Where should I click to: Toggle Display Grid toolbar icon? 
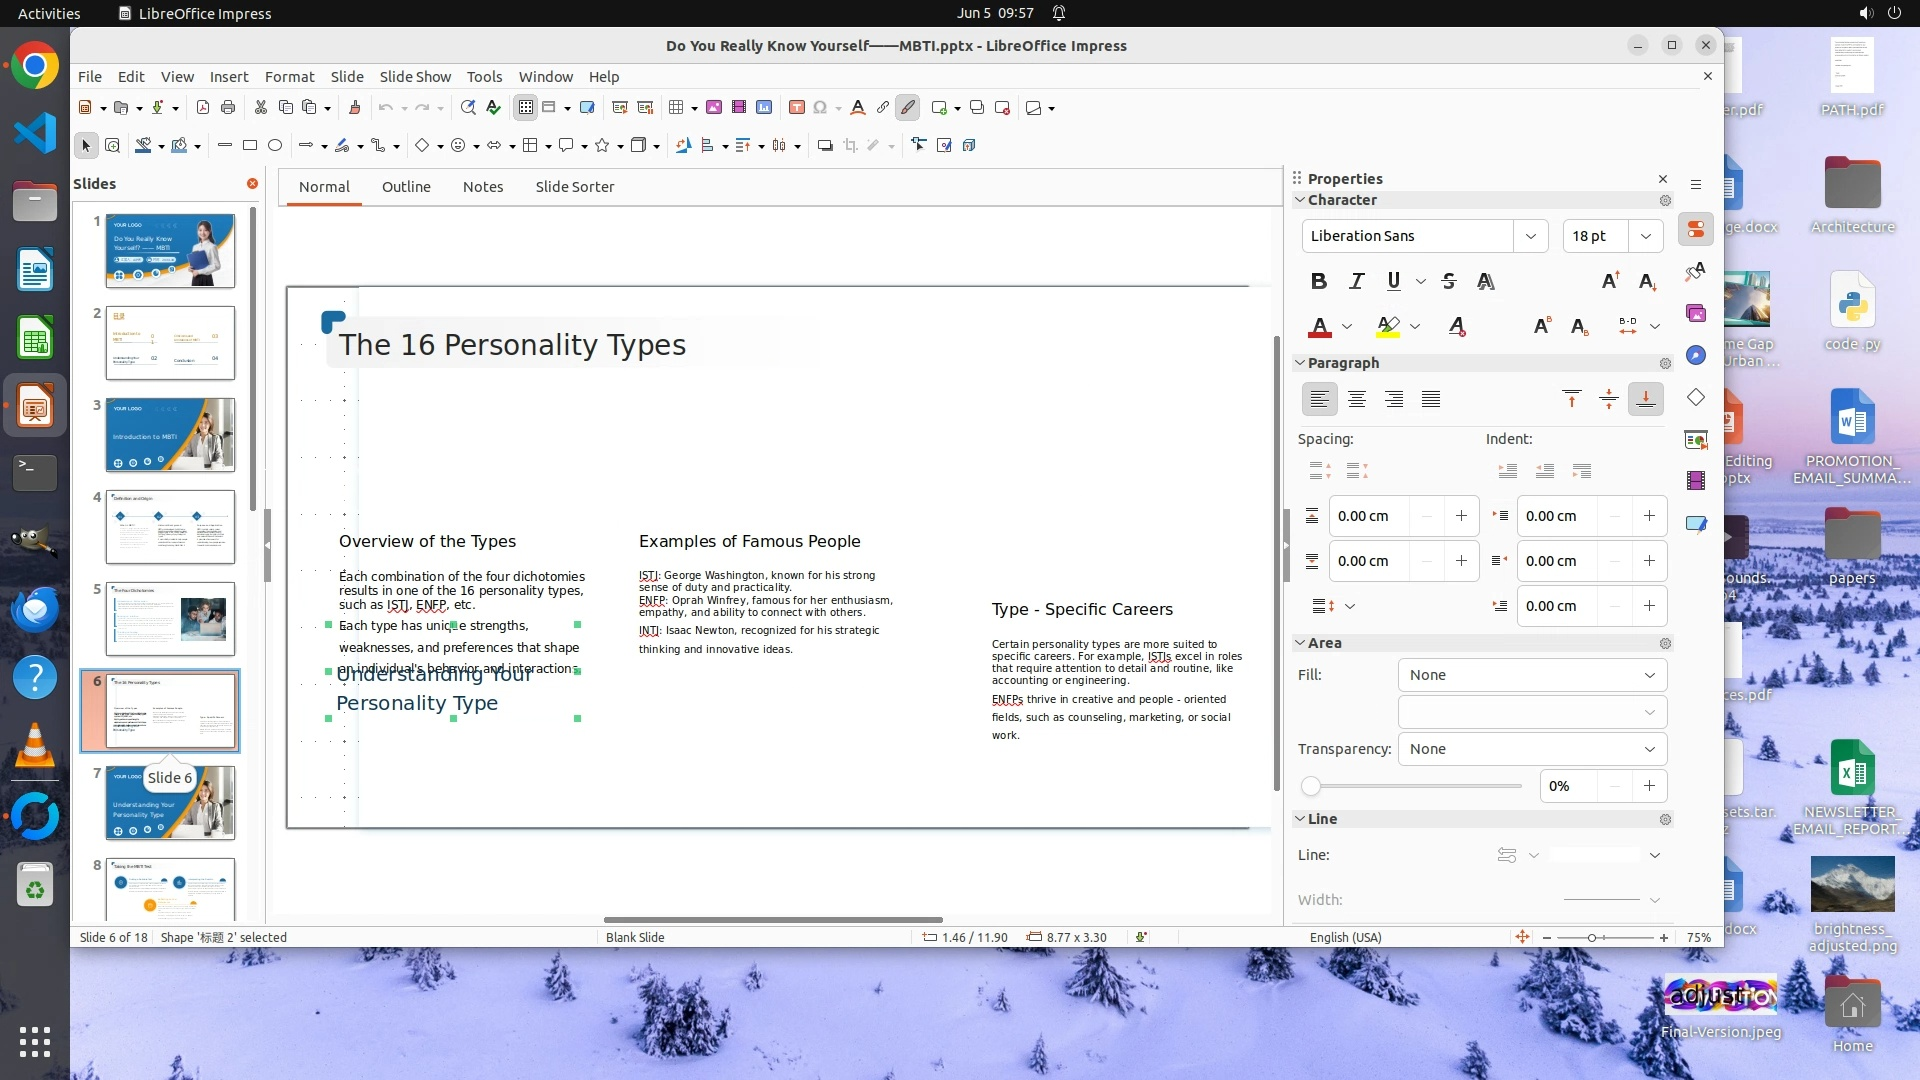click(526, 108)
